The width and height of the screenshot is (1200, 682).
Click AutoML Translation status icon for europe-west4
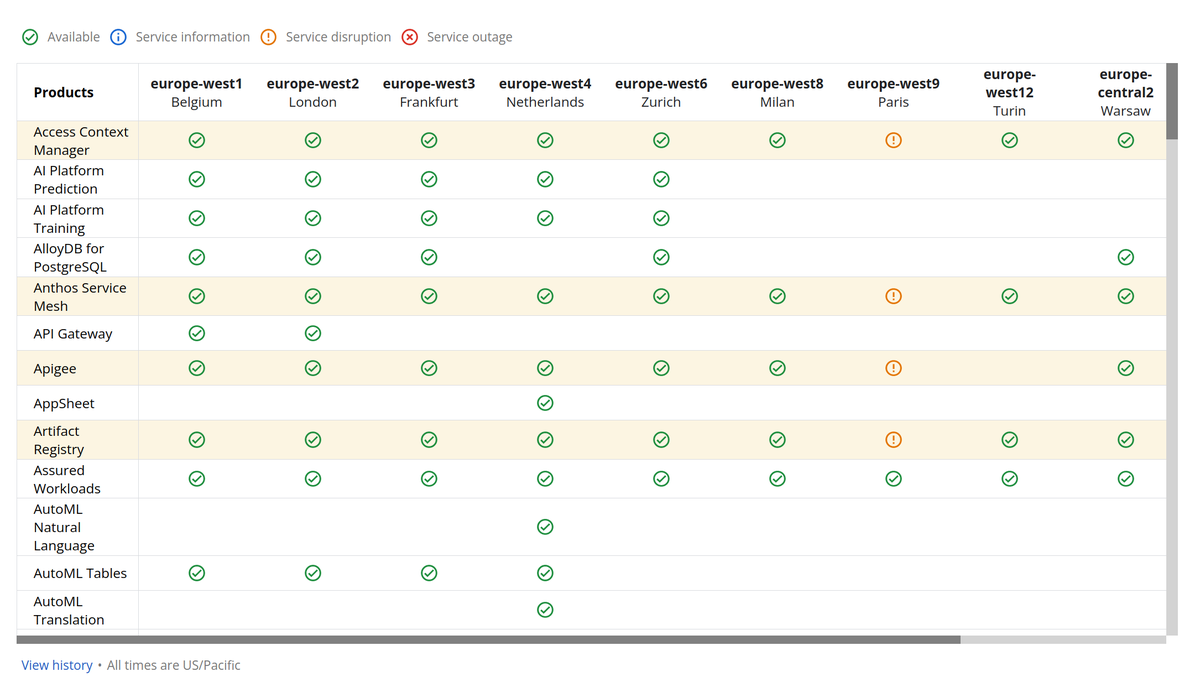click(x=545, y=610)
